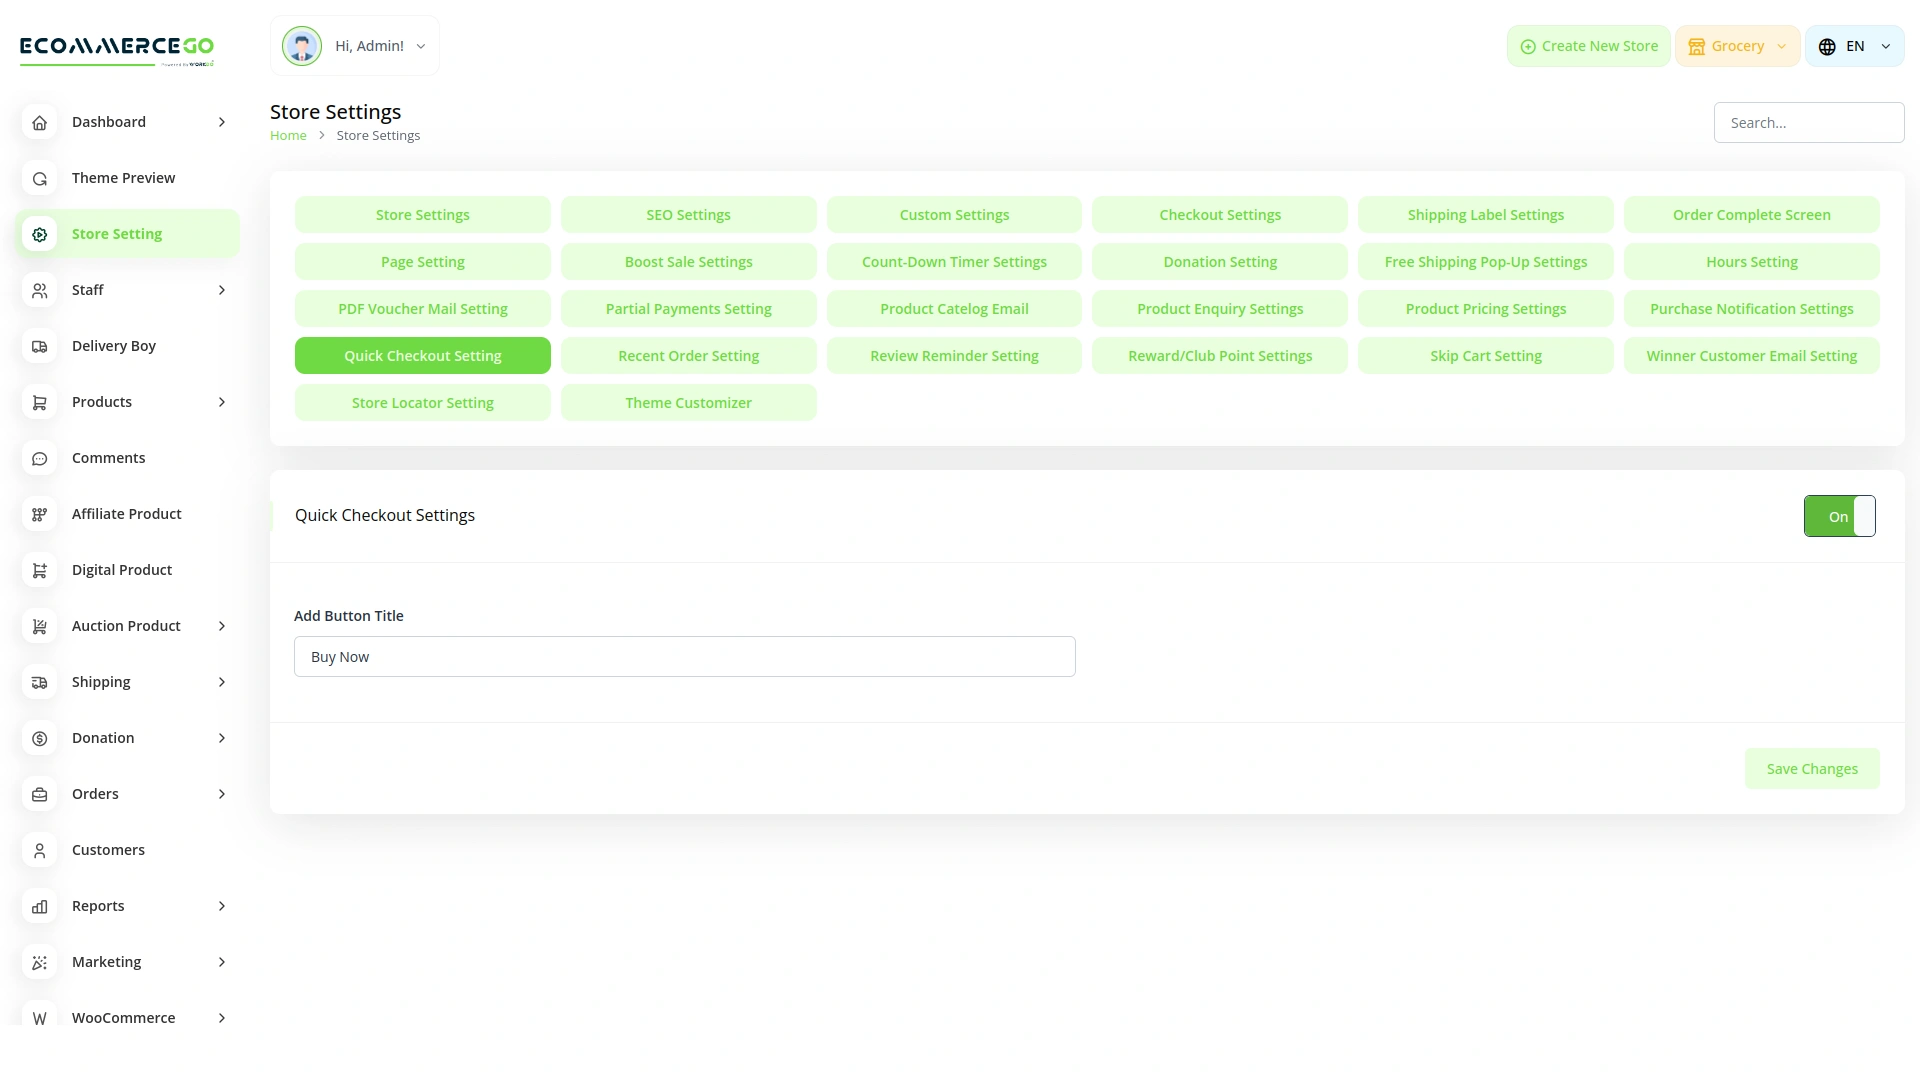Open the Theme Customizer tab
1920x1080 pixels.
688,402
